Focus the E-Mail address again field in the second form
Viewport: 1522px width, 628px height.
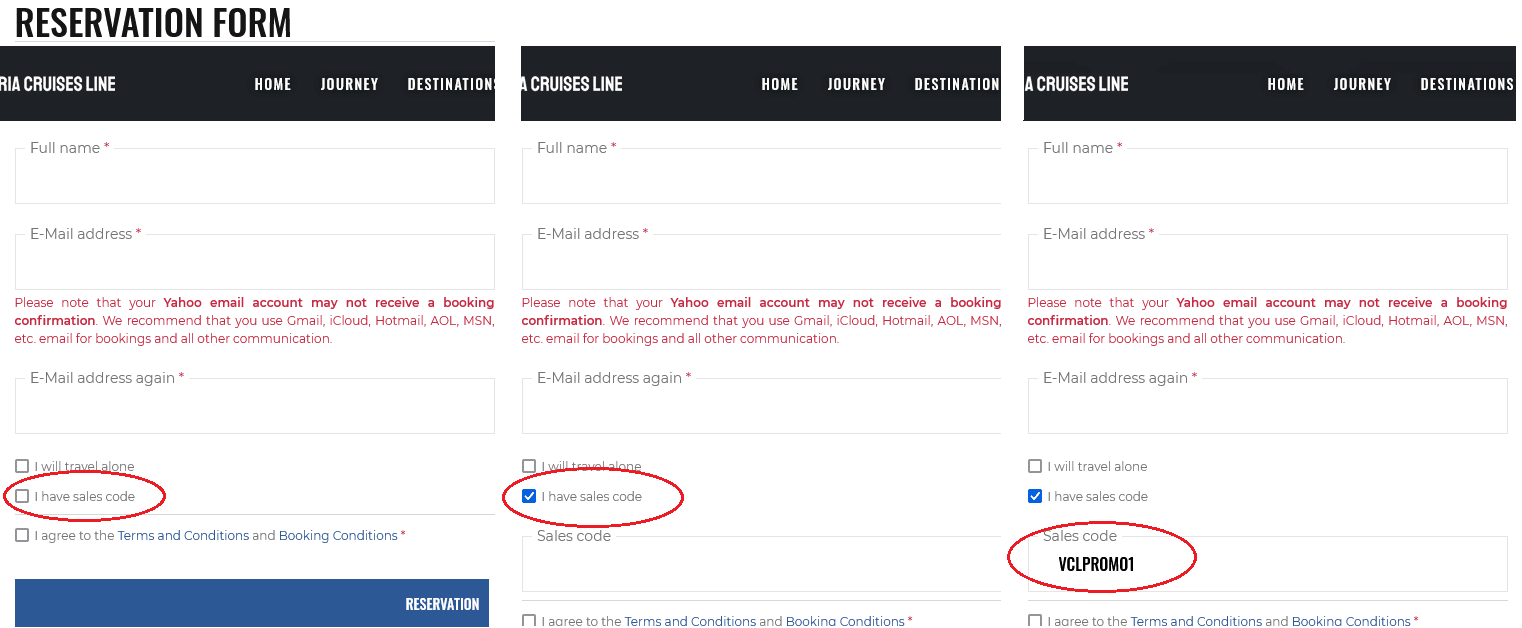761,406
